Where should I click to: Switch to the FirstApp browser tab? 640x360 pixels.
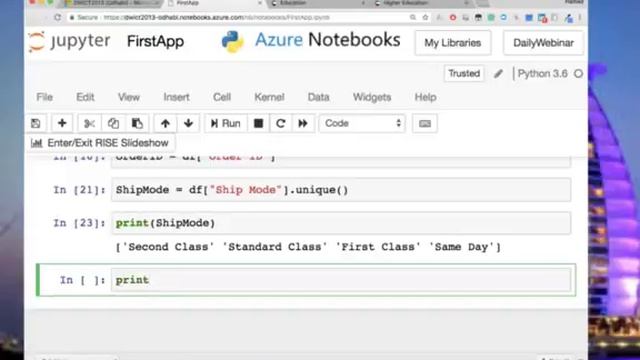(216, 3)
